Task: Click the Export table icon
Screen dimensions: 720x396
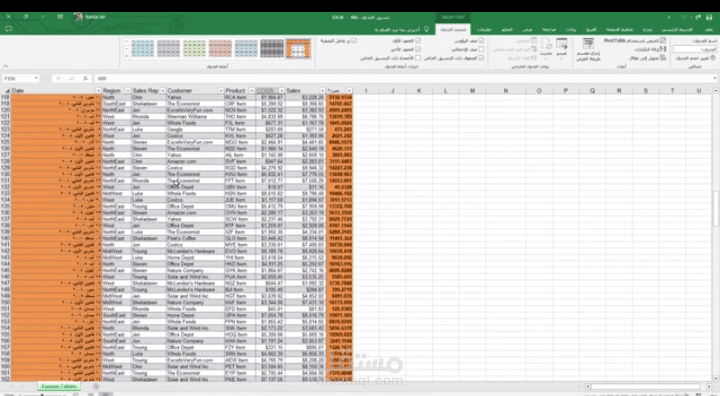Action: [x=561, y=44]
